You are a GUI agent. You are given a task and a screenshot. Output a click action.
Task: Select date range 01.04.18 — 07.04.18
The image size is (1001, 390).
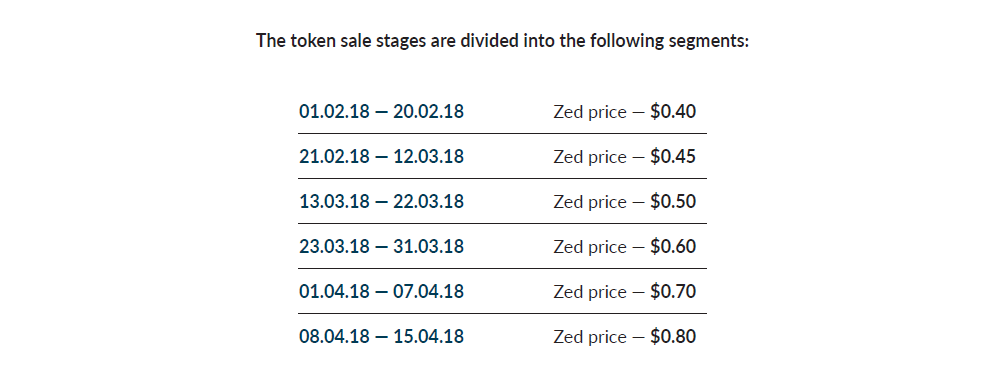pyautogui.click(x=381, y=292)
